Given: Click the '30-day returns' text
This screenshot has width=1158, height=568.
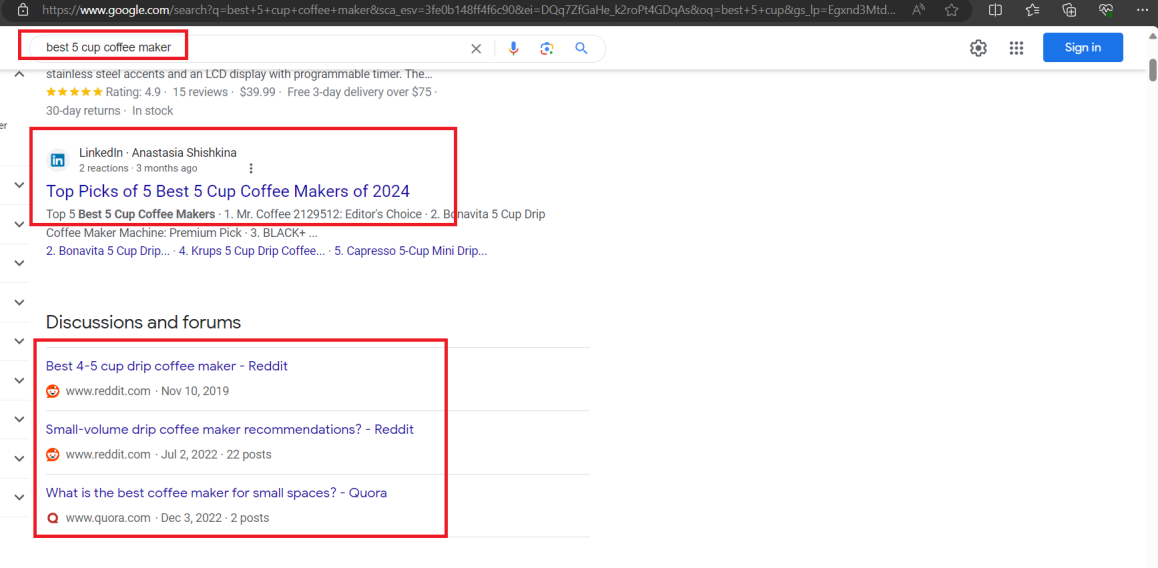Looking at the screenshot, I should coord(83,111).
